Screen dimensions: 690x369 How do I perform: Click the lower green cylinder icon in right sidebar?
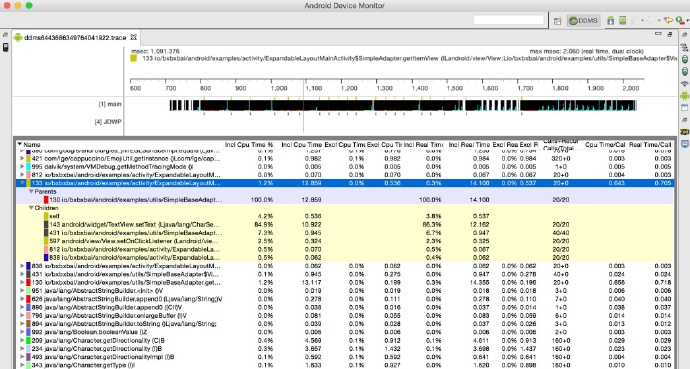pyautogui.click(x=684, y=71)
